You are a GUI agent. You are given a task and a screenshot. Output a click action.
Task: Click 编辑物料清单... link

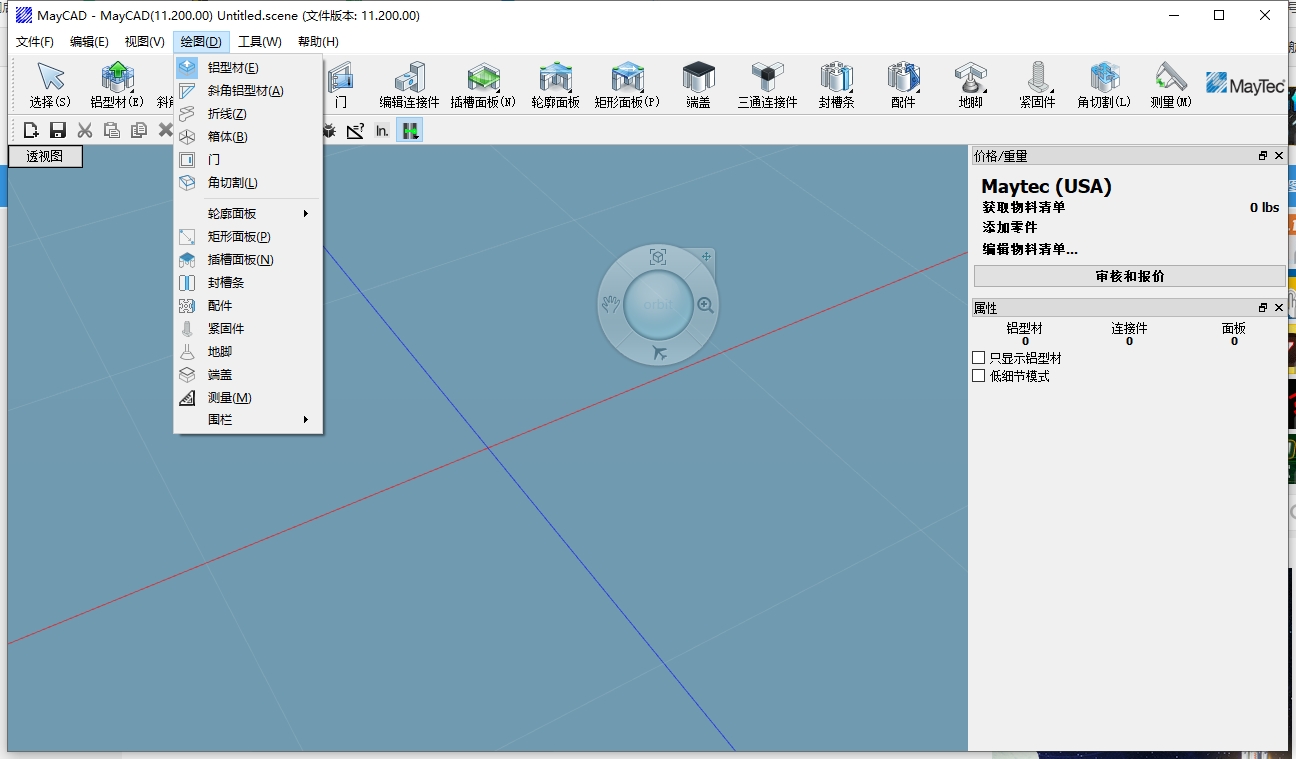[x=1029, y=249]
